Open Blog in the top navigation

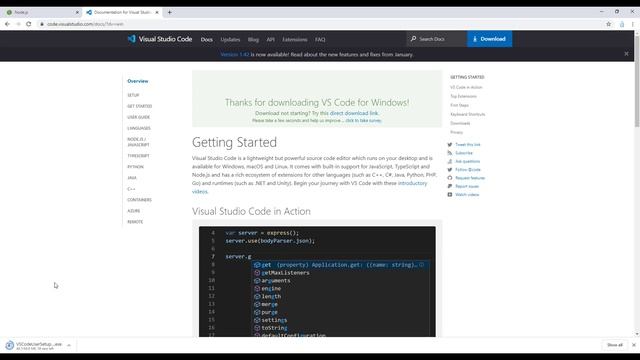point(253,40)
